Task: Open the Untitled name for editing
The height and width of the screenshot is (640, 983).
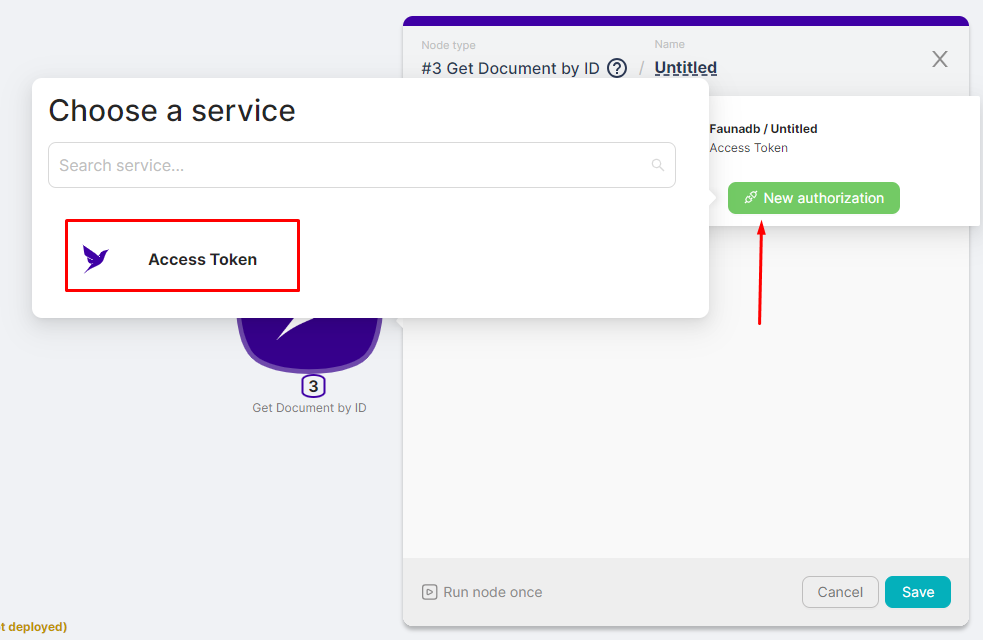Action: click(x=685, y=67)
